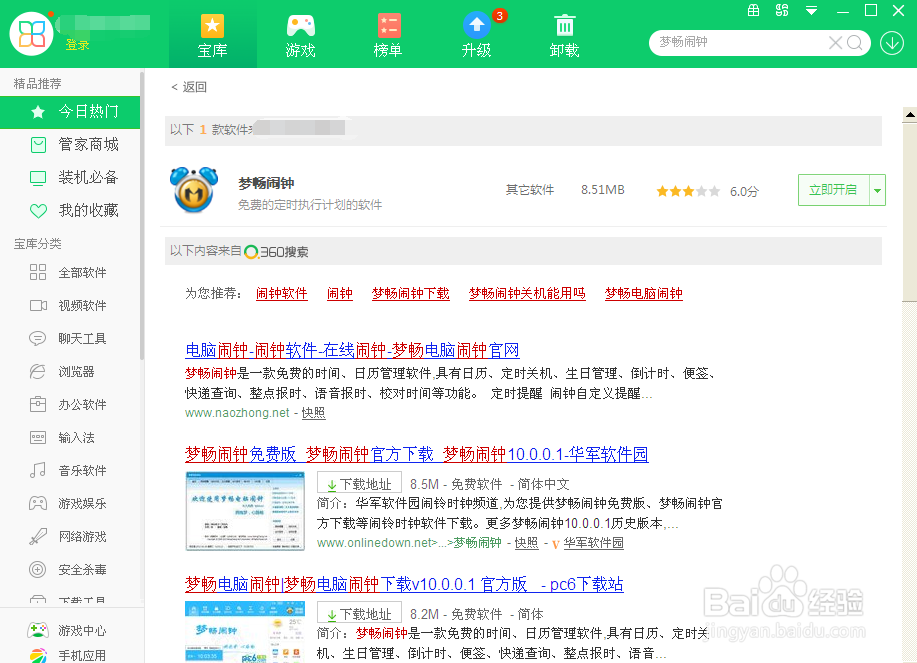Open the 宝库 tab
Viewport: 917px width, 663px height.
tap(212, 35)
